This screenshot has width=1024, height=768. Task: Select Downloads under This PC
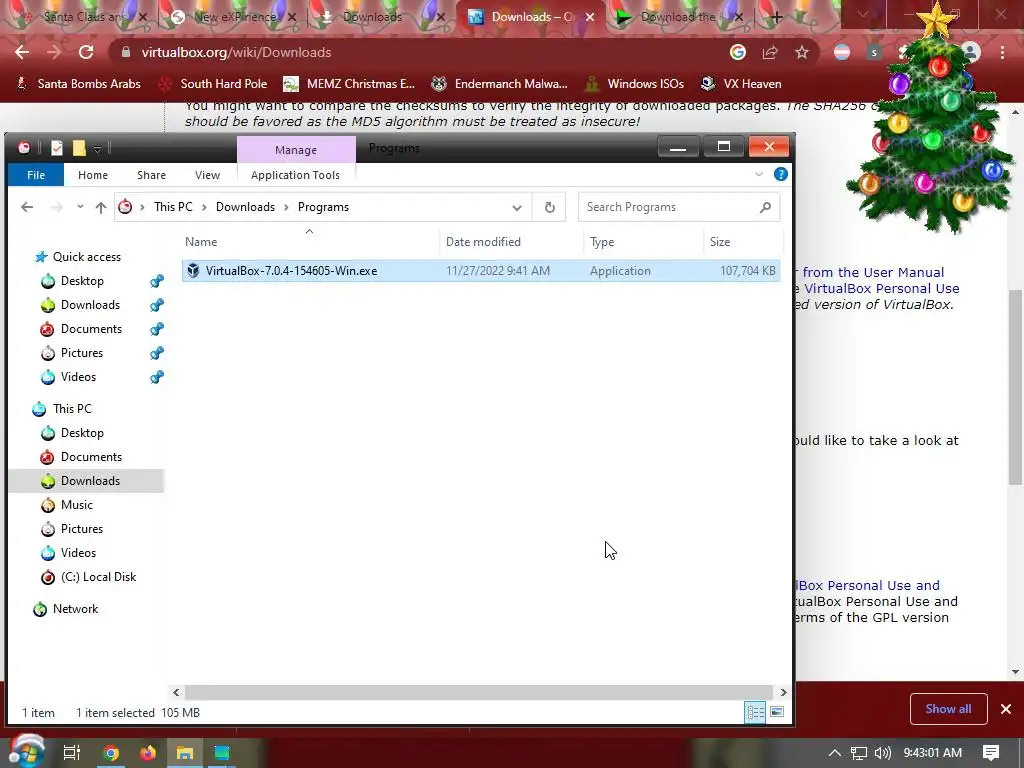(89, 481)
